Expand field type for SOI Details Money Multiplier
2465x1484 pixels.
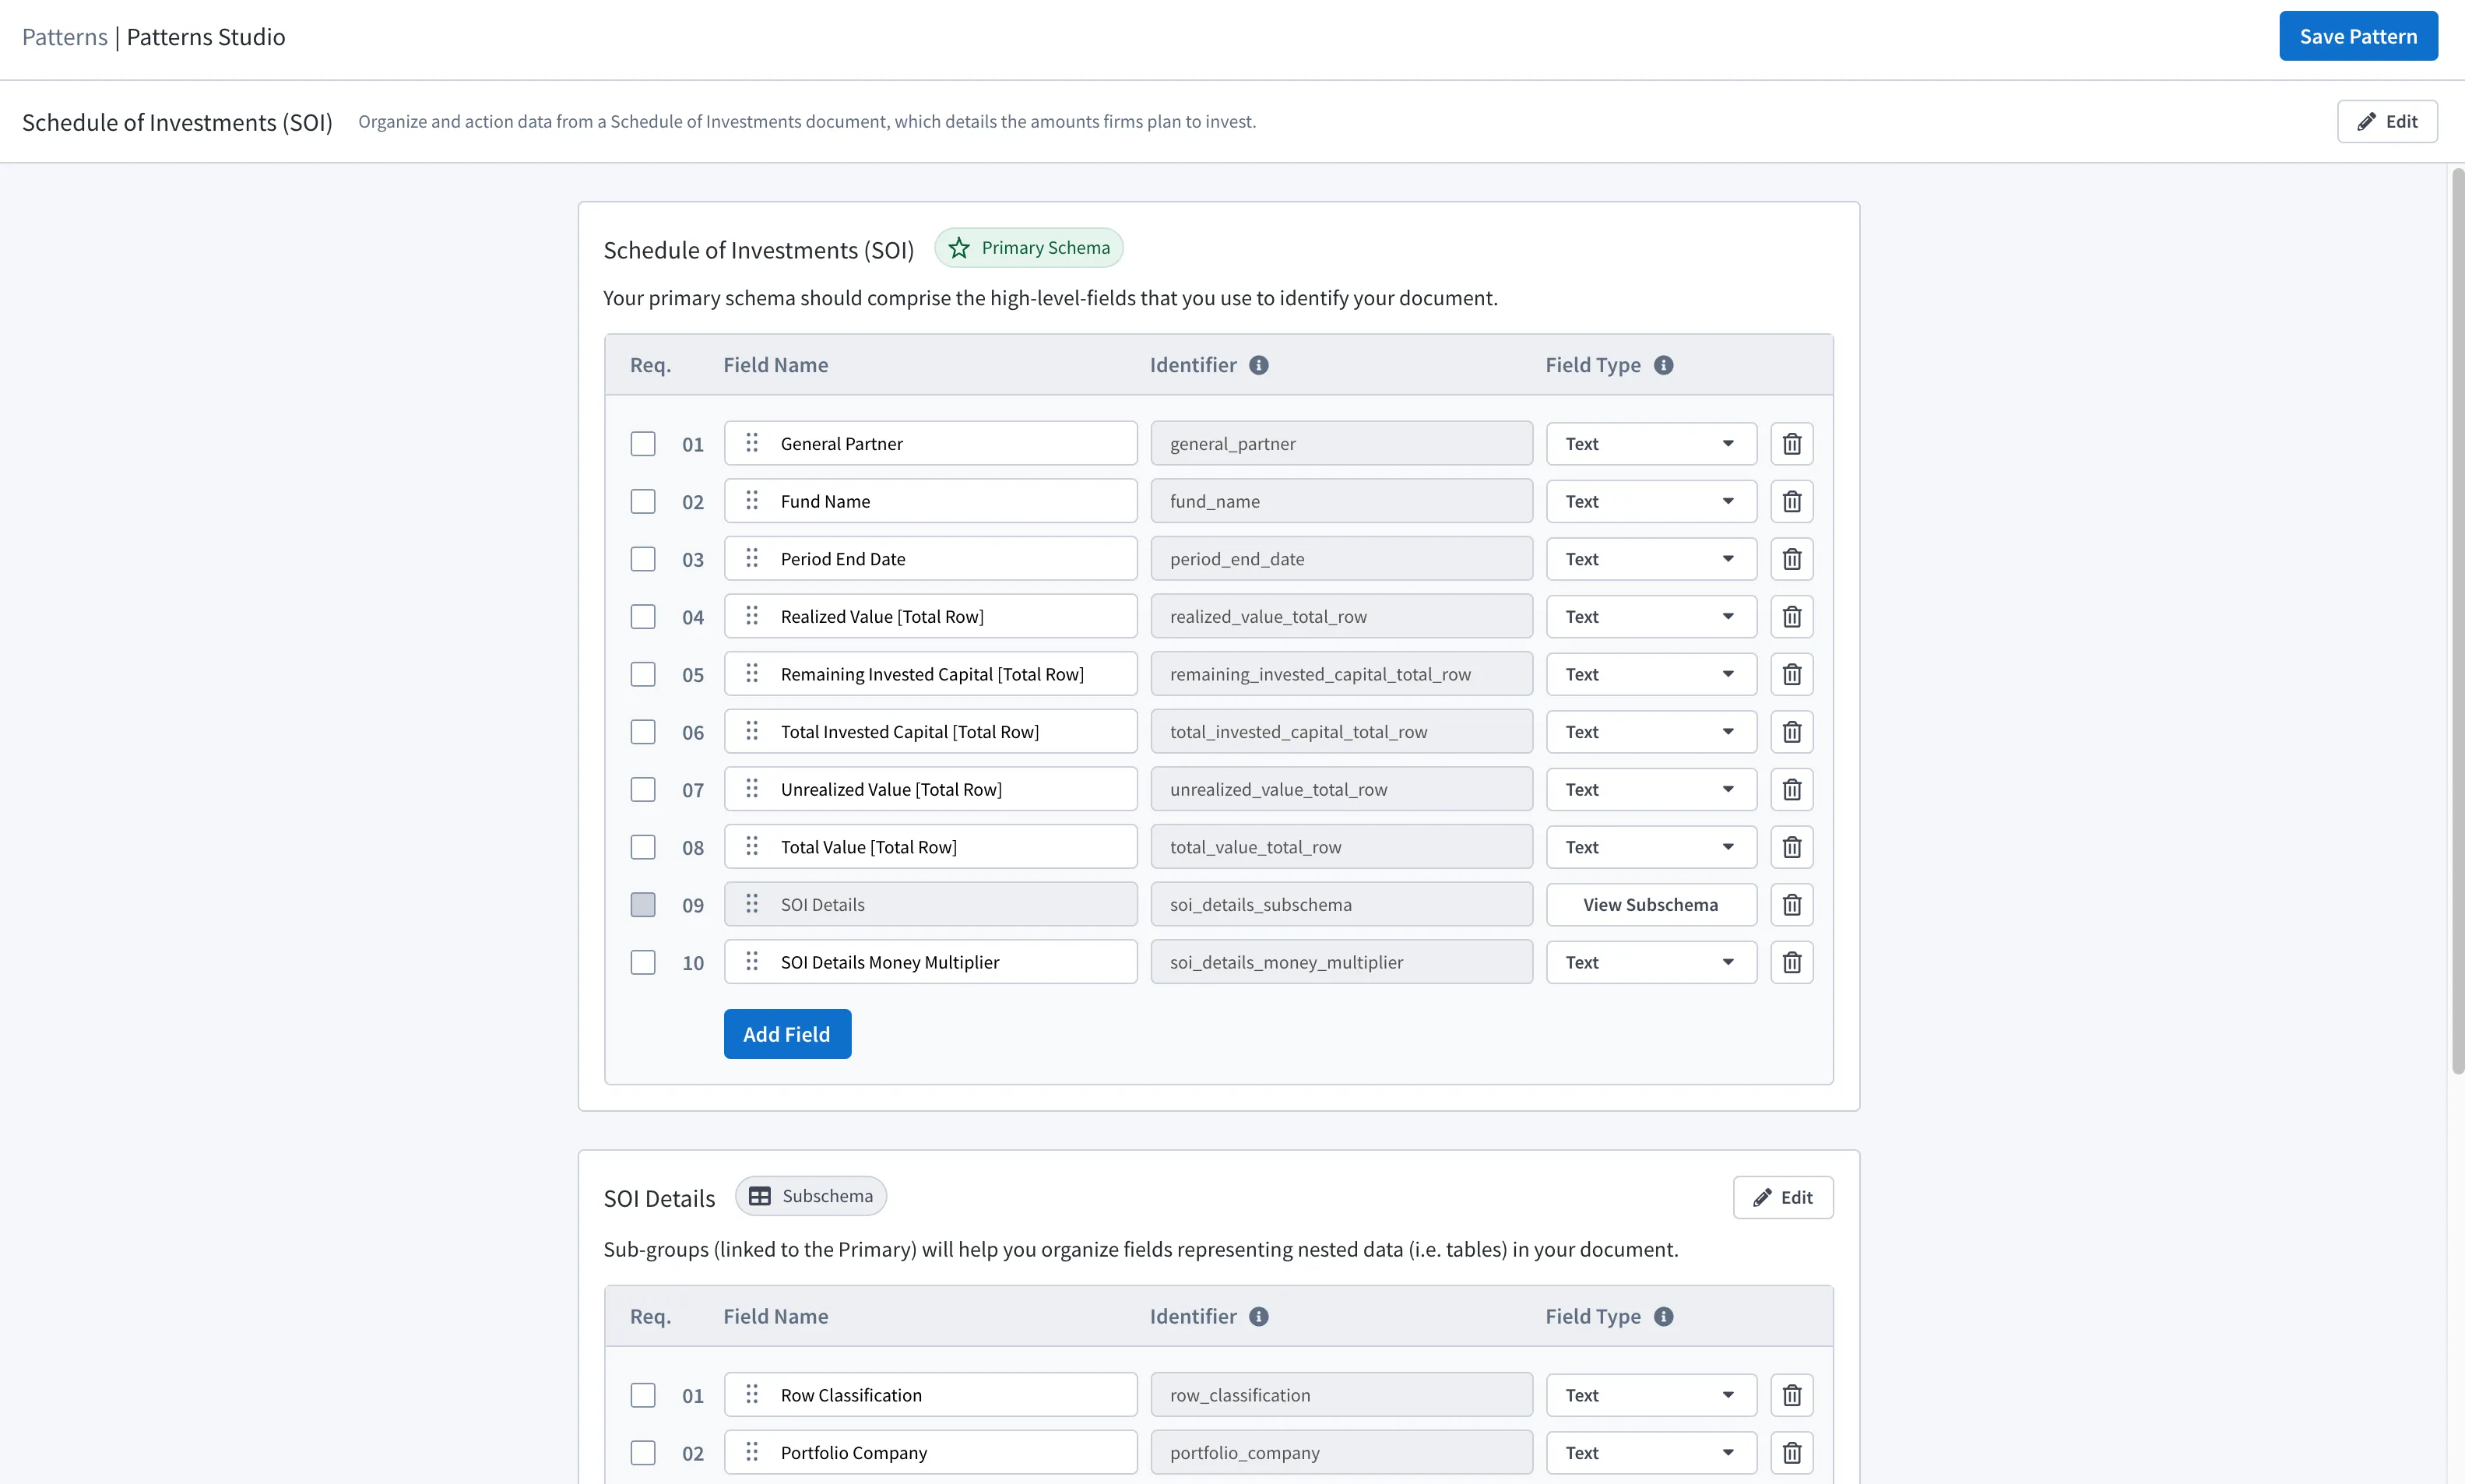[1651, 962]
